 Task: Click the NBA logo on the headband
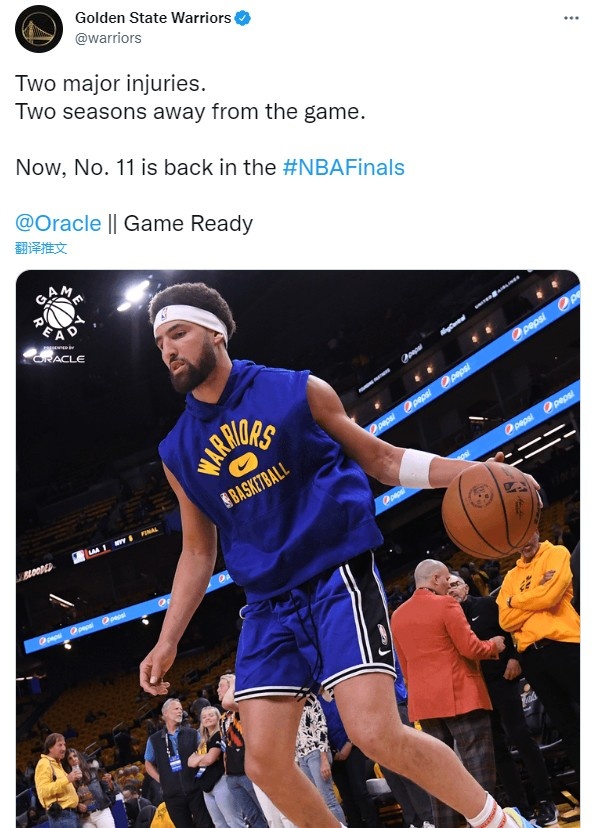164,314
